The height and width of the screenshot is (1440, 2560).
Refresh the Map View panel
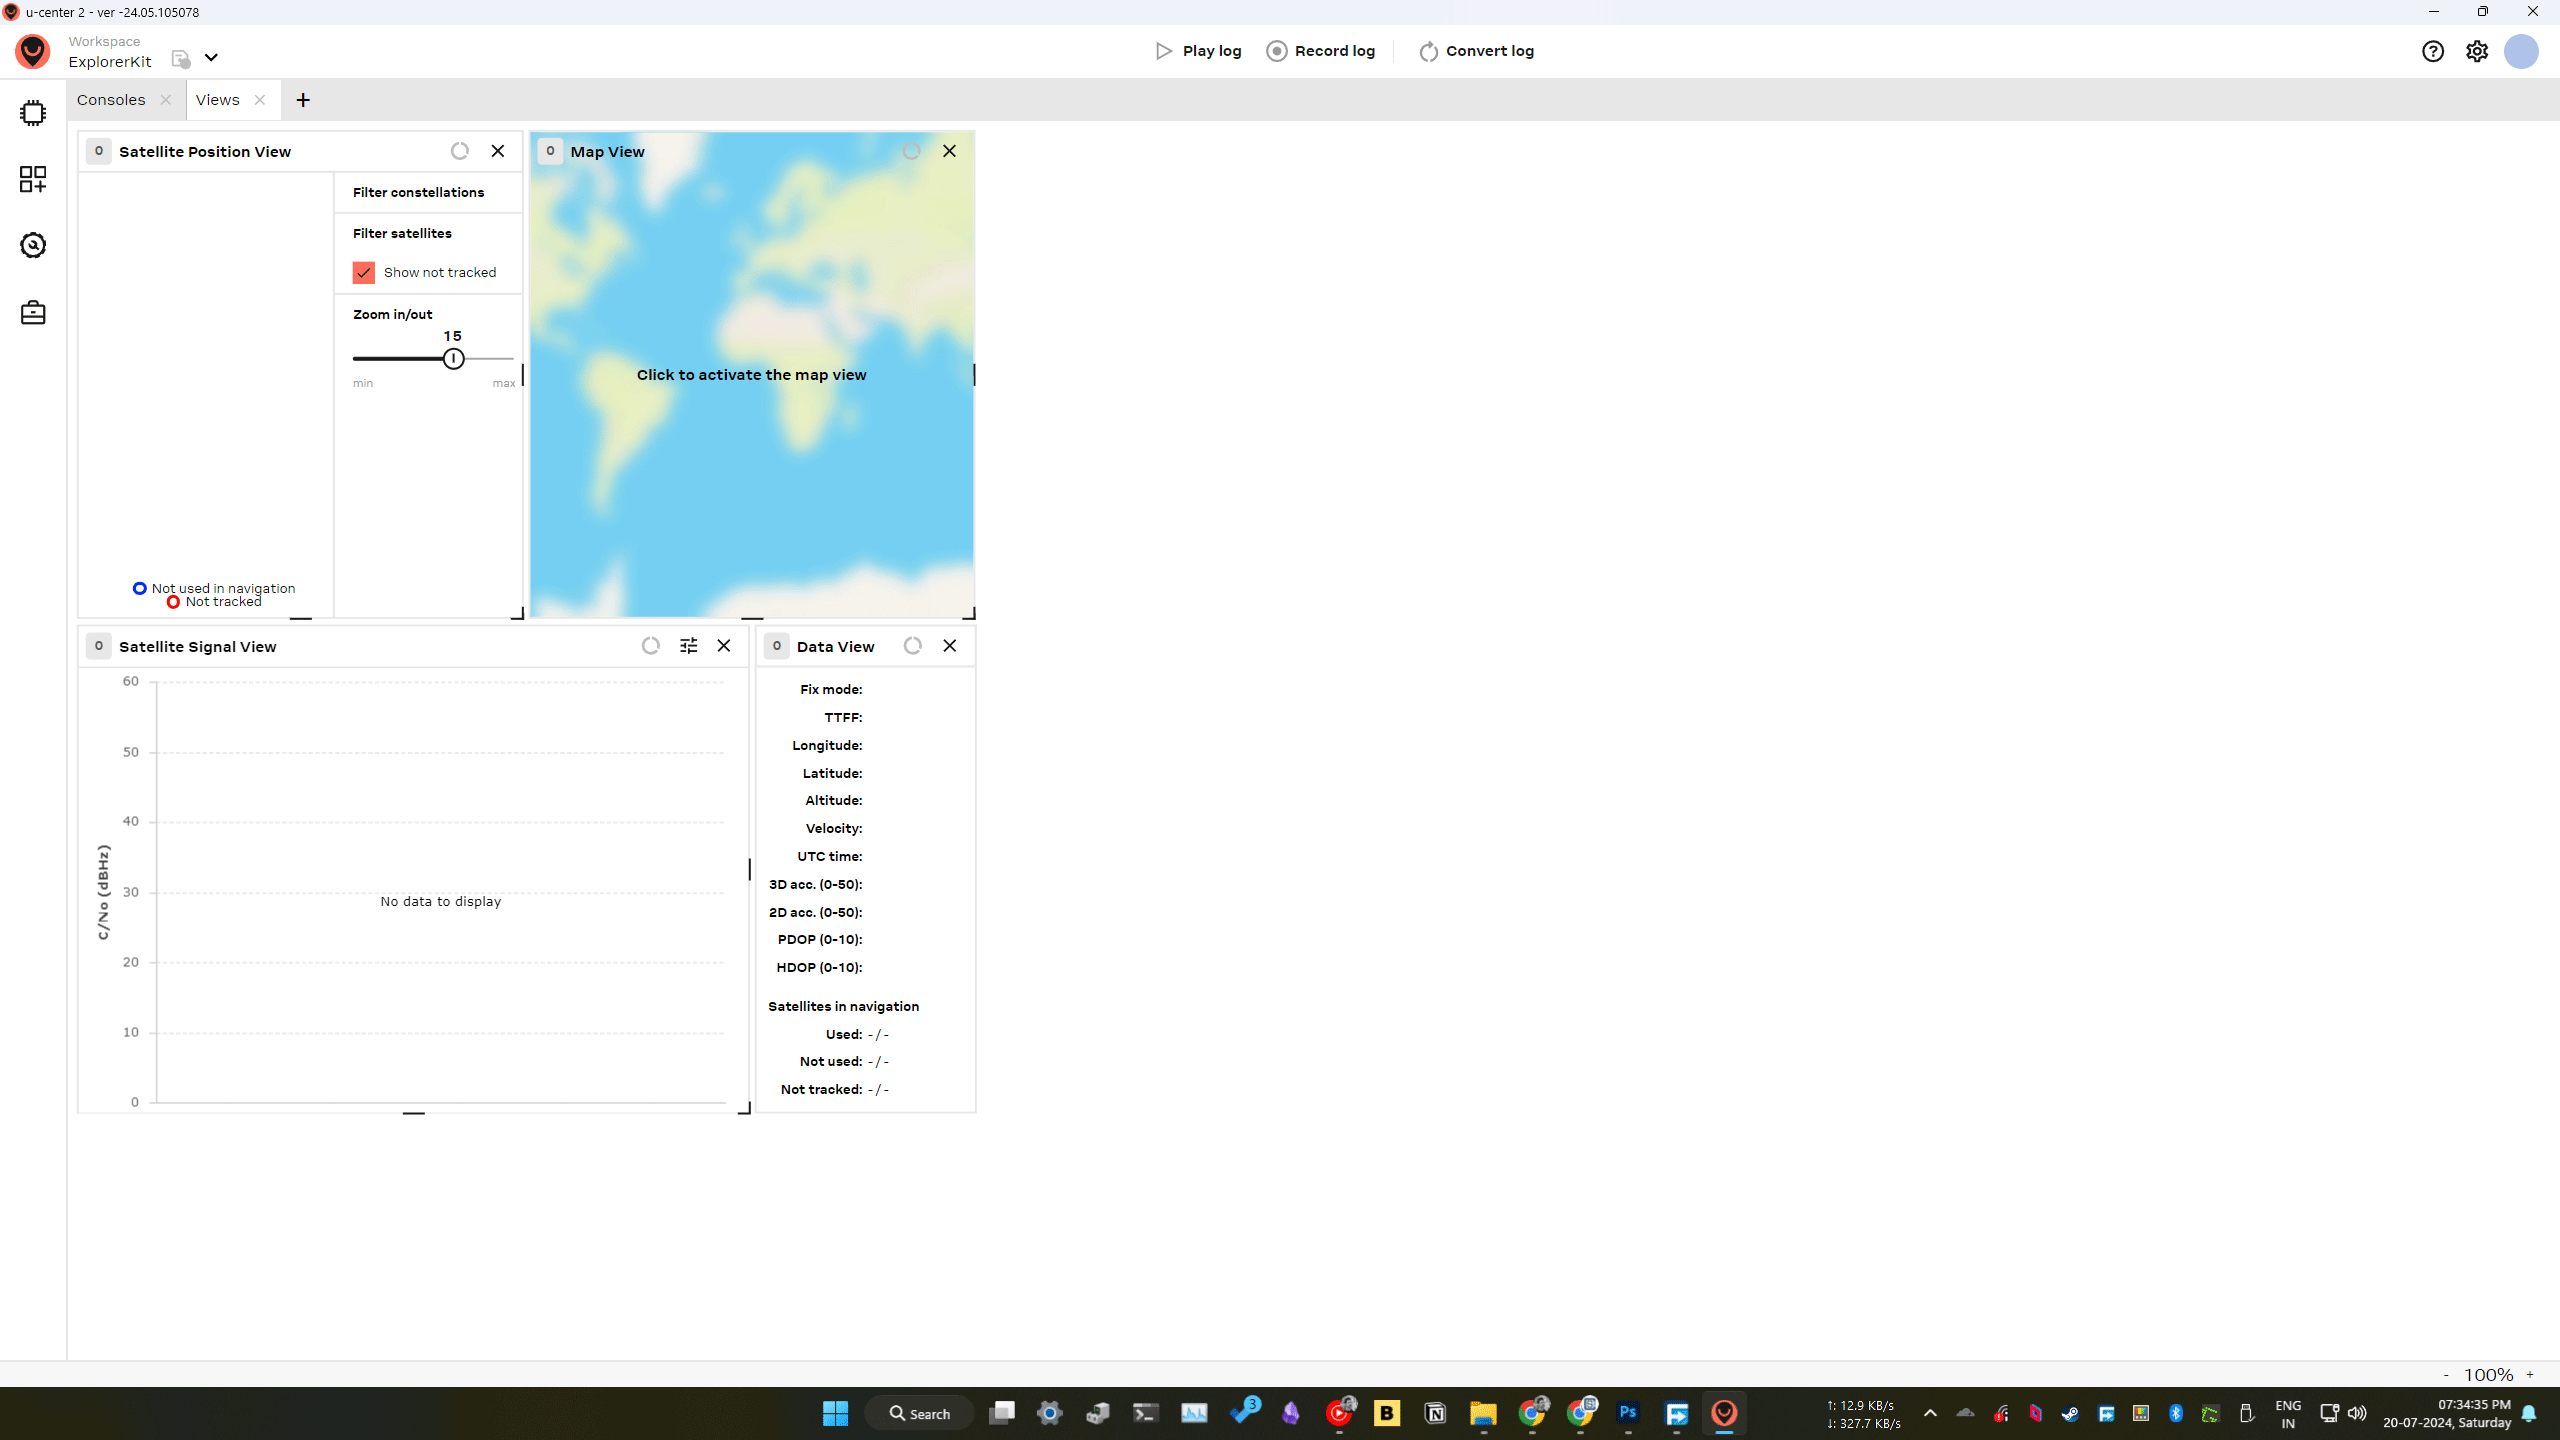(911, 151)
